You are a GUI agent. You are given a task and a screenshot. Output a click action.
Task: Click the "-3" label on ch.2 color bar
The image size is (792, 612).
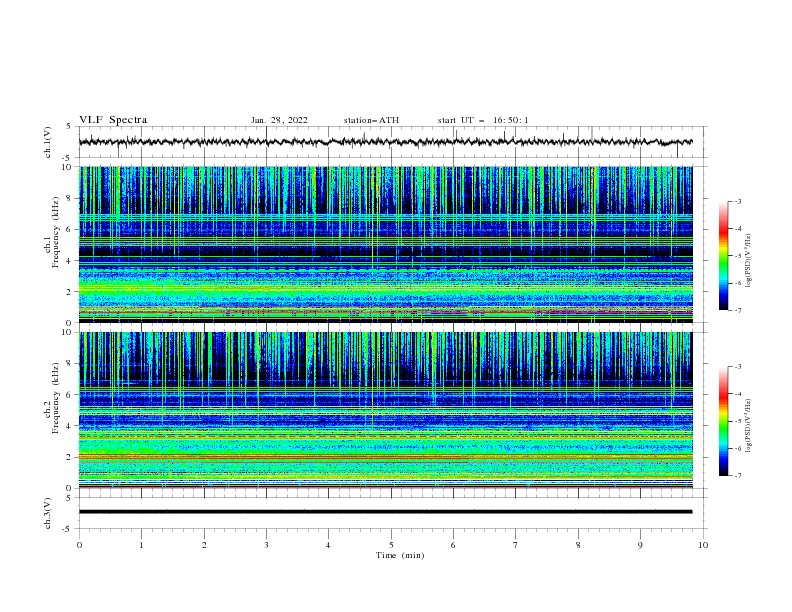point(738,367)
